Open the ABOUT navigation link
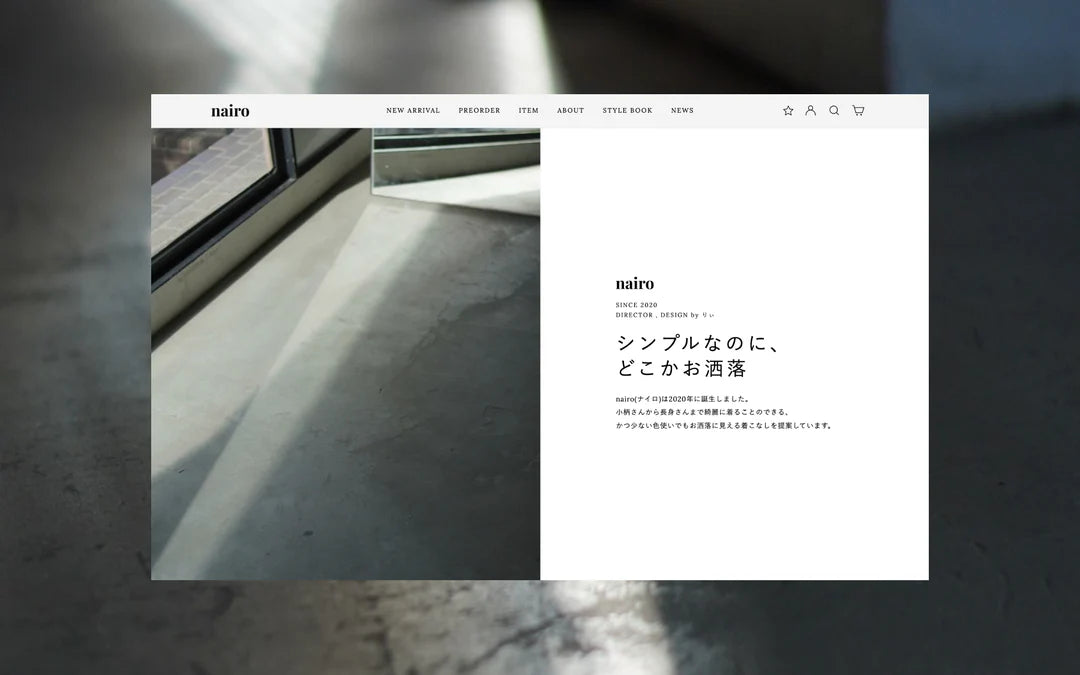Screen dimensions: 1080x675 point(570,111)
